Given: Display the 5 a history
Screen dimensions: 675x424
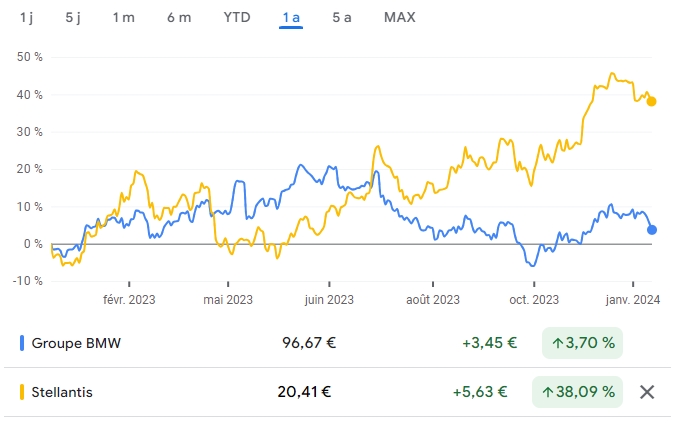Looking at the screenshot, I should pyautogui.click(x=342, y=18).
